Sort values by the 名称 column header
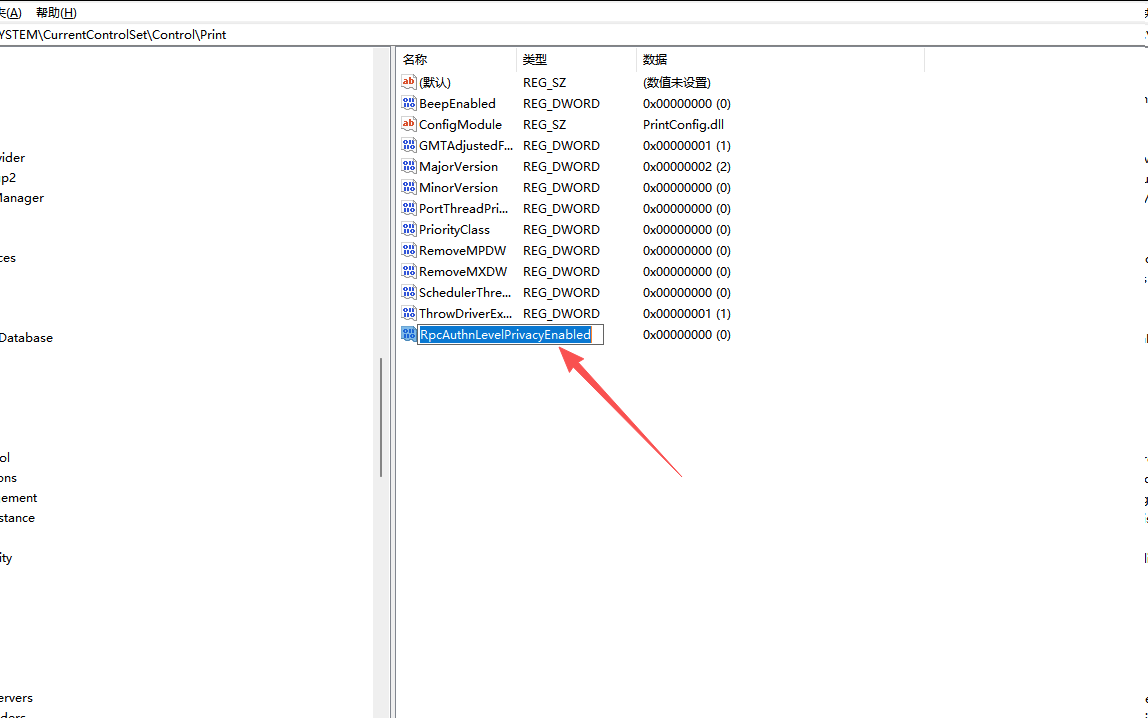 click(x=415, y=59)
